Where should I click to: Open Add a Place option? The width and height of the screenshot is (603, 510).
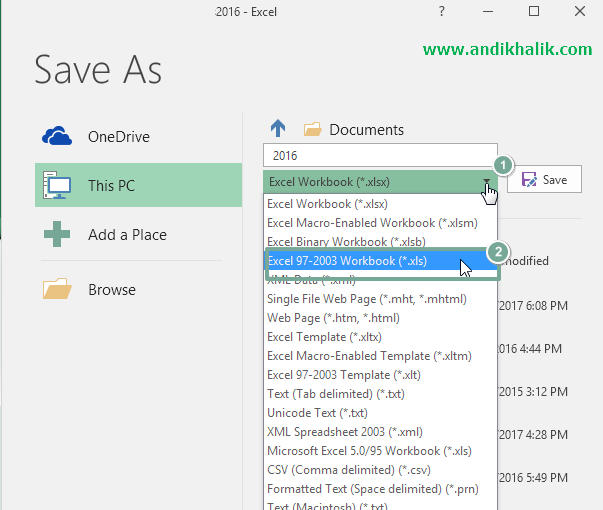138,234
